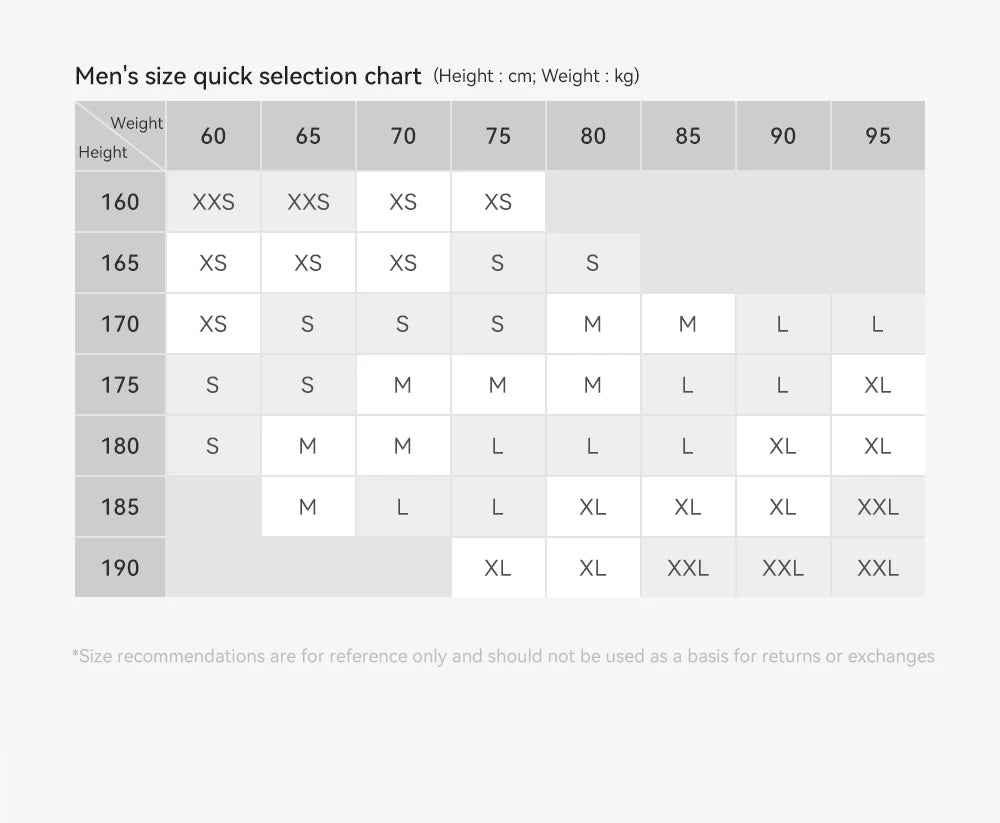The image size is (1000, 823).
Task: Click the Weight/Height corner header cell
Action: coord(120,137)
